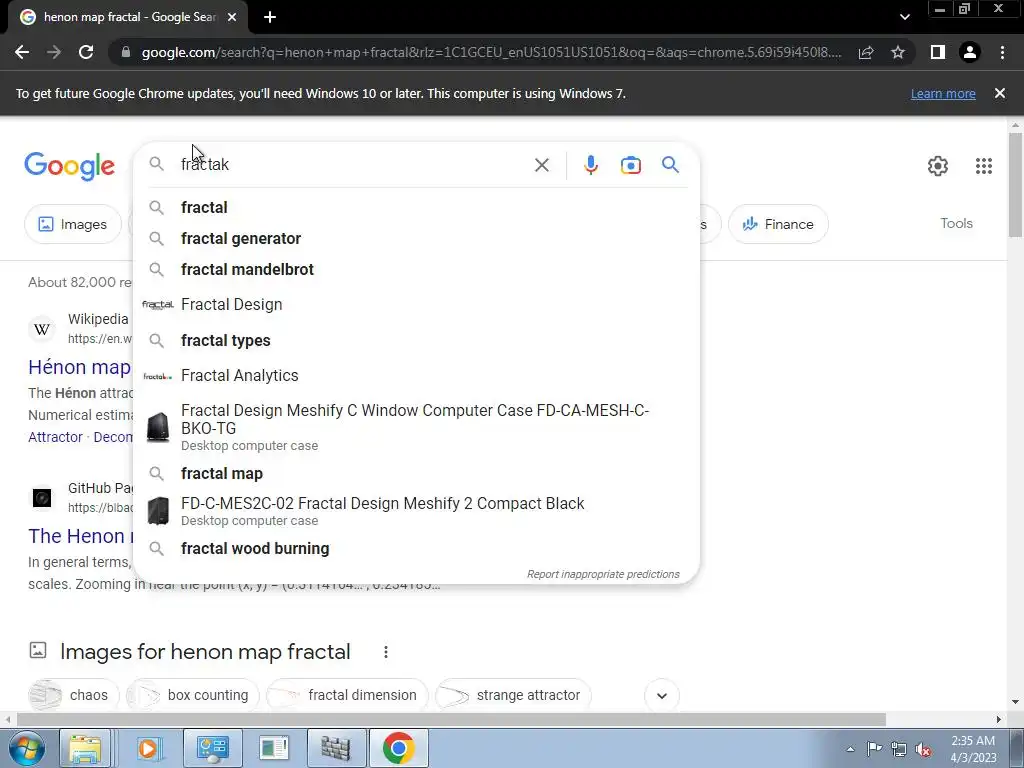Select the 'fractal mandelbrot' suggestion
The width and height of the screenshot is (1024, 768).
point(416,269)
